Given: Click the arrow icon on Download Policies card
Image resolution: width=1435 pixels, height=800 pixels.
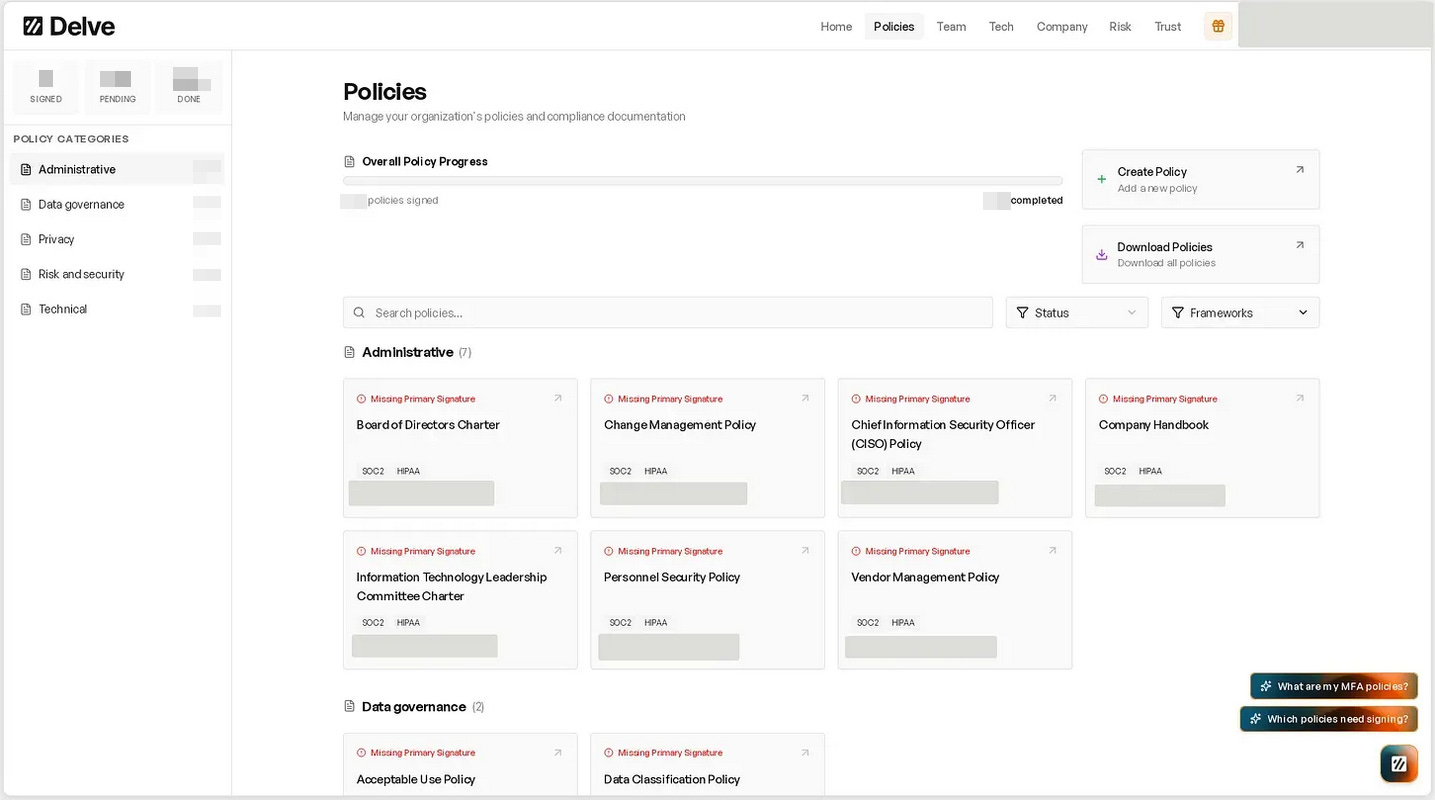Looking at the screenshot, I should (x=1300, y=245).
